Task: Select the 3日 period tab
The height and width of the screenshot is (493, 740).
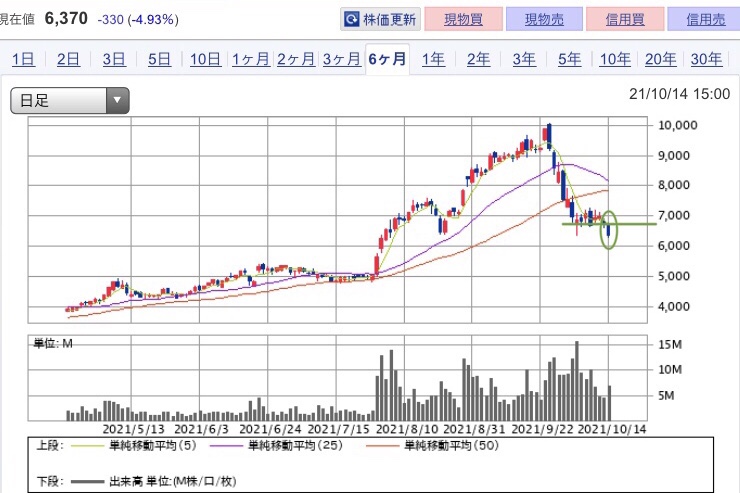Action: click(x=114, y=59)
